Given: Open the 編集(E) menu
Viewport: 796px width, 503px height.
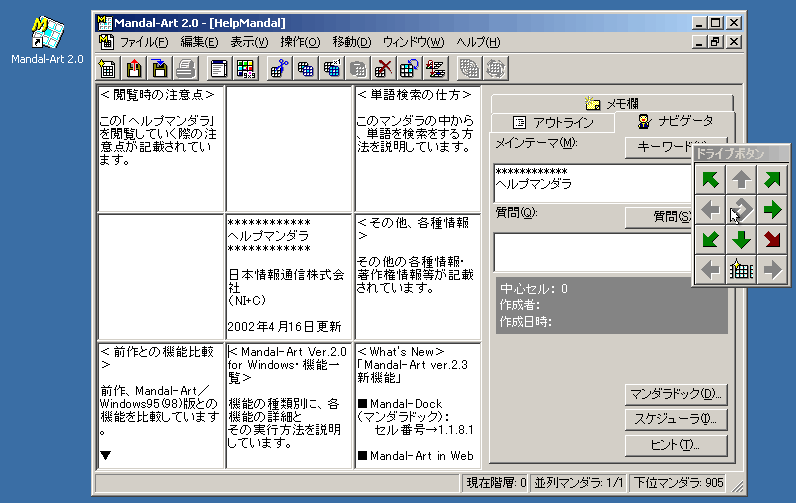Looking at the screenshot, I should tap(199, 42).
